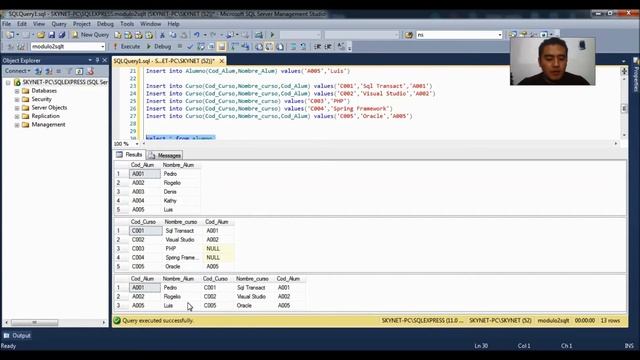Collapse the SKYNET-PC\SQLEXPRESS server node

[8, 82]
